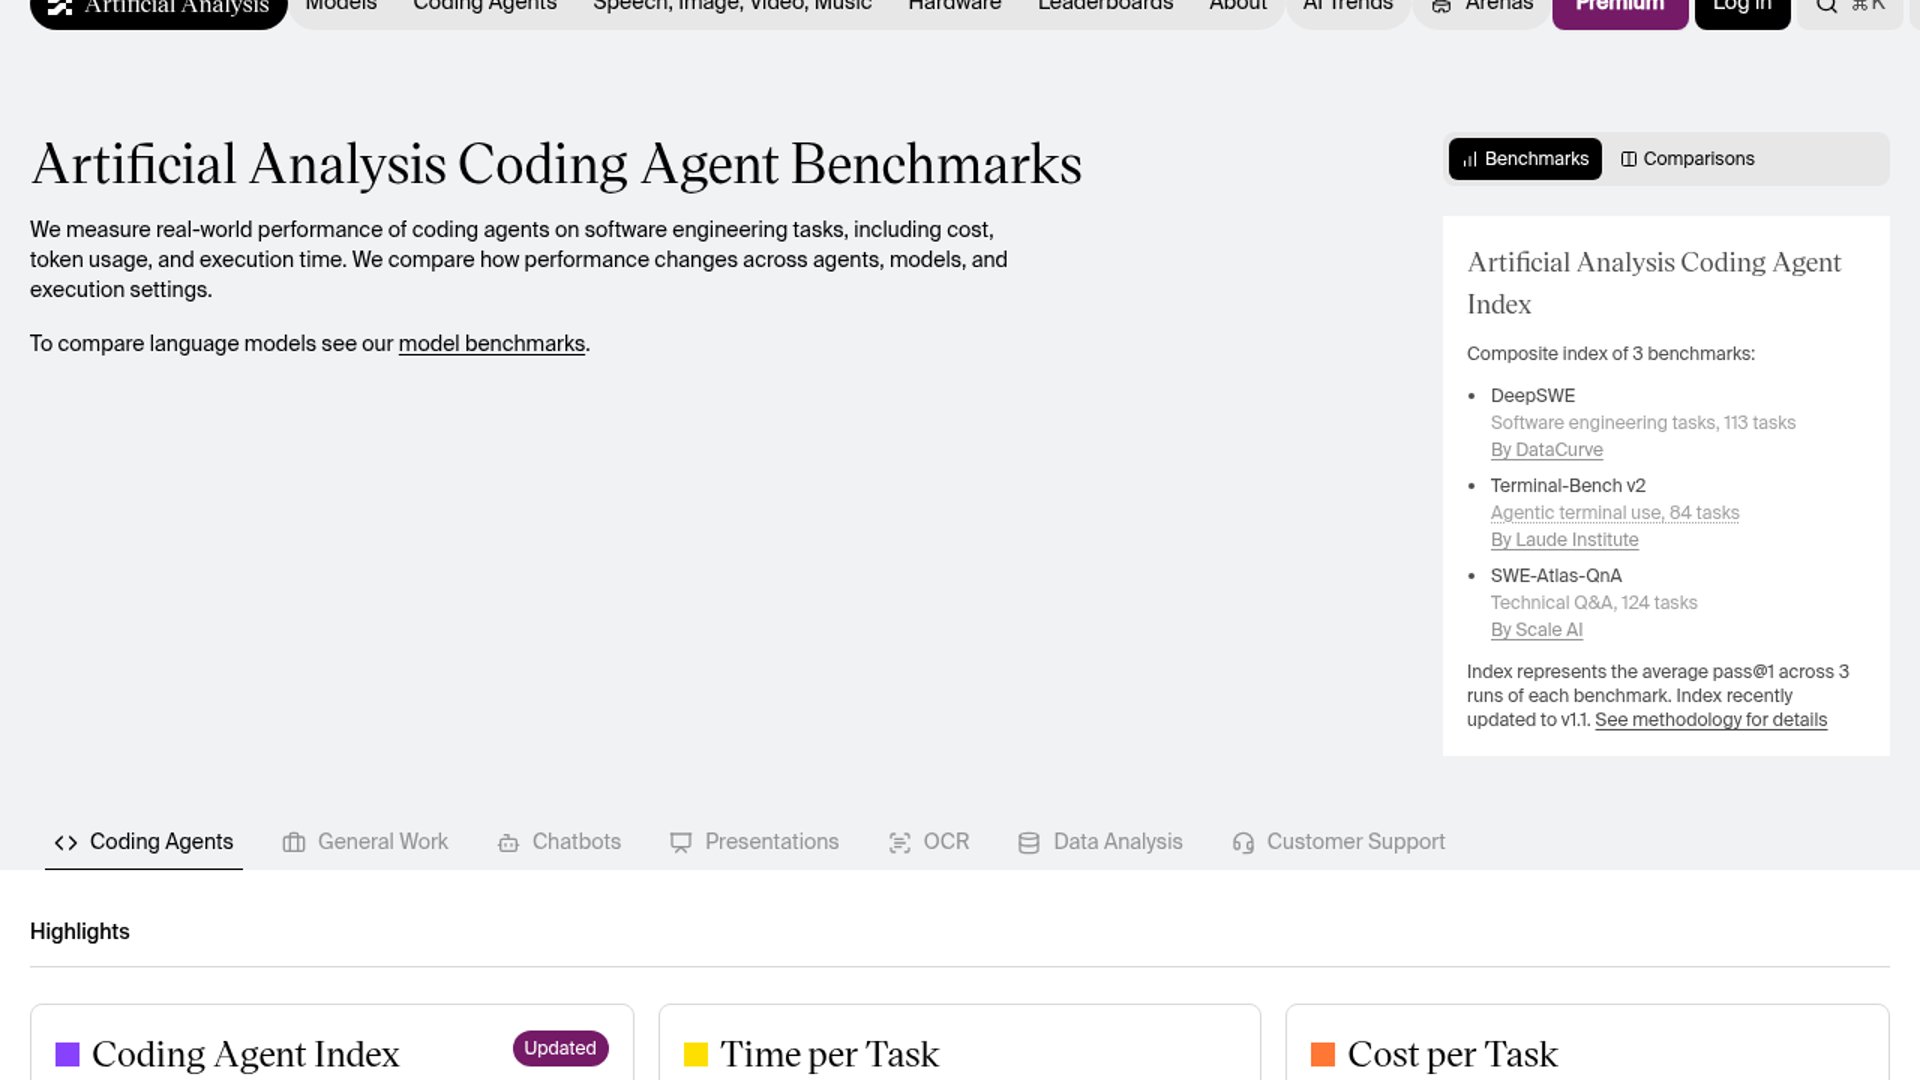
Task: Open the Arenas page
Action: click(1482, 8)
